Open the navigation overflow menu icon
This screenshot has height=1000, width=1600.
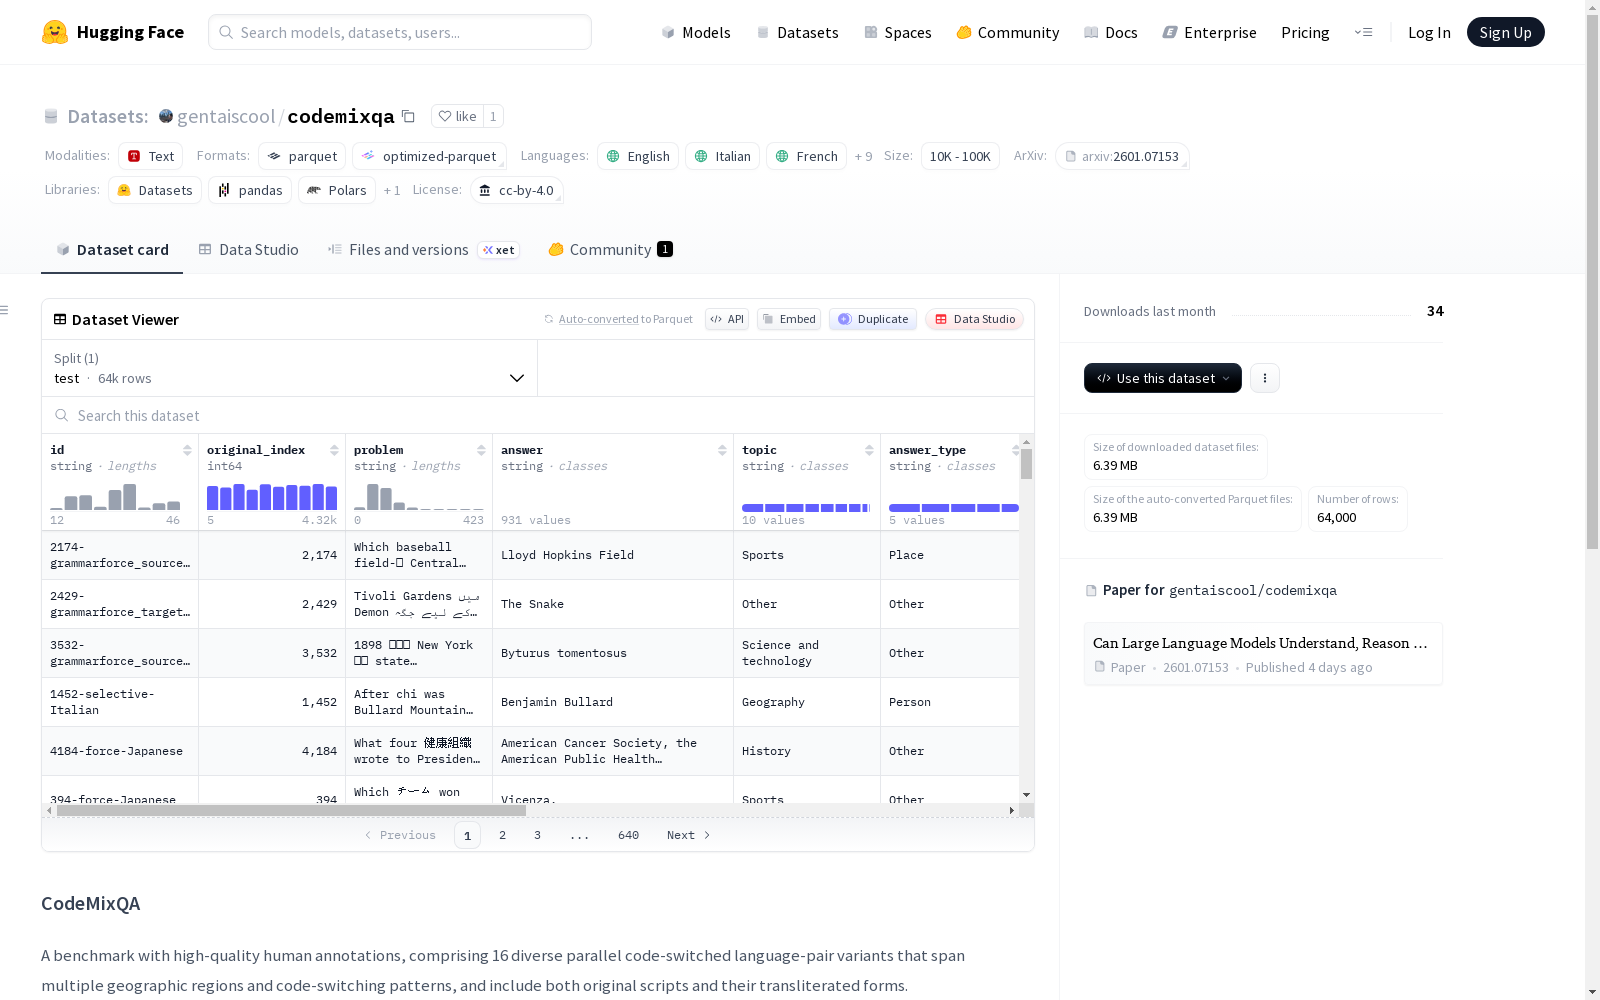(1363, 32)
